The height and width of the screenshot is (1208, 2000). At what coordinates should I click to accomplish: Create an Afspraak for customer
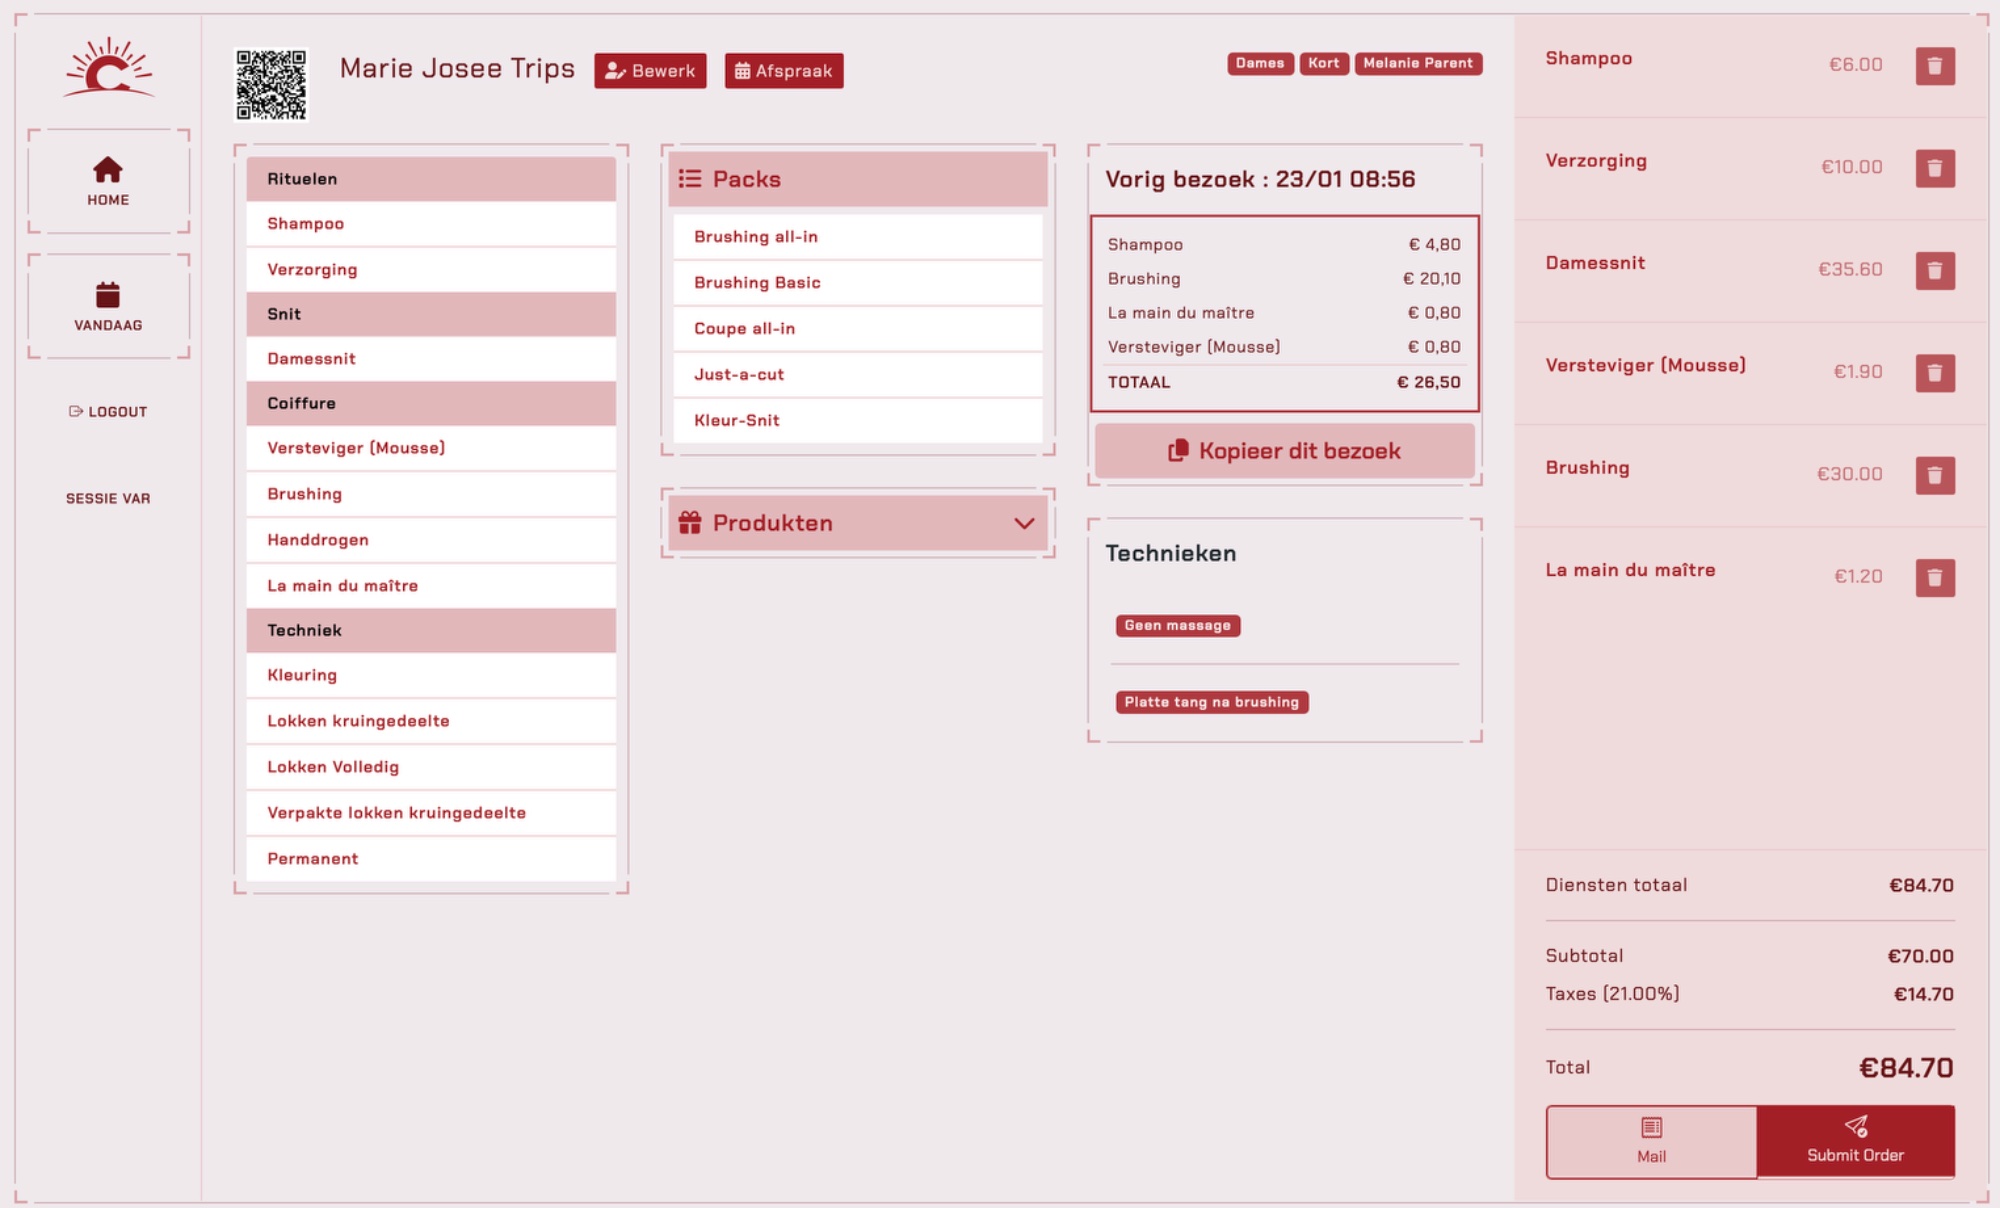tap(783, 71)
